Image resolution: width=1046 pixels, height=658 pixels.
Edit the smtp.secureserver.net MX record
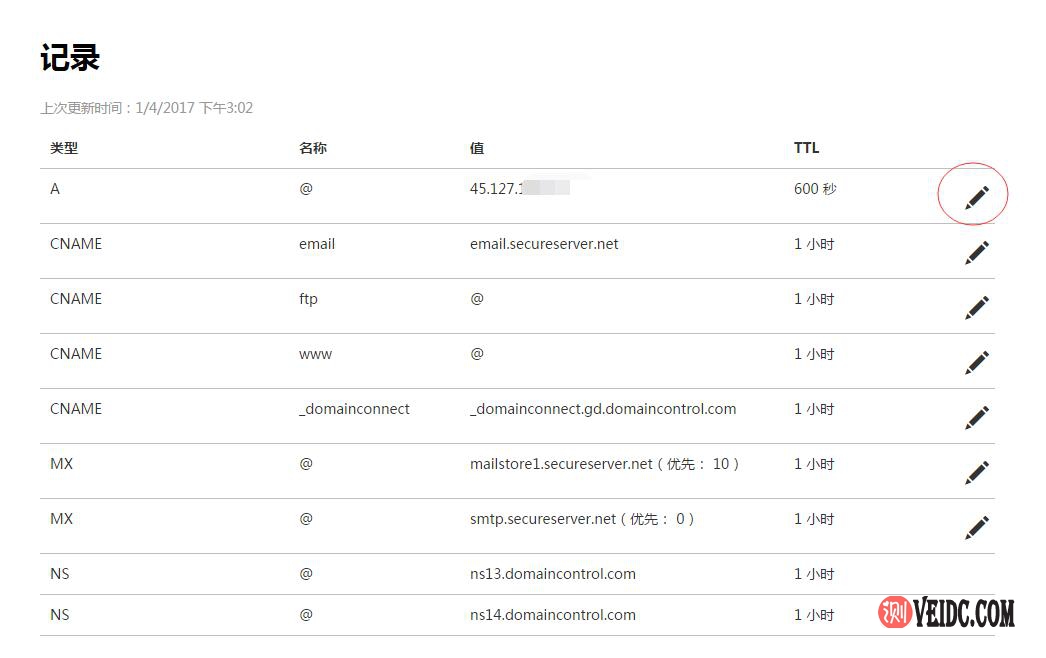[x=977, y=528]
